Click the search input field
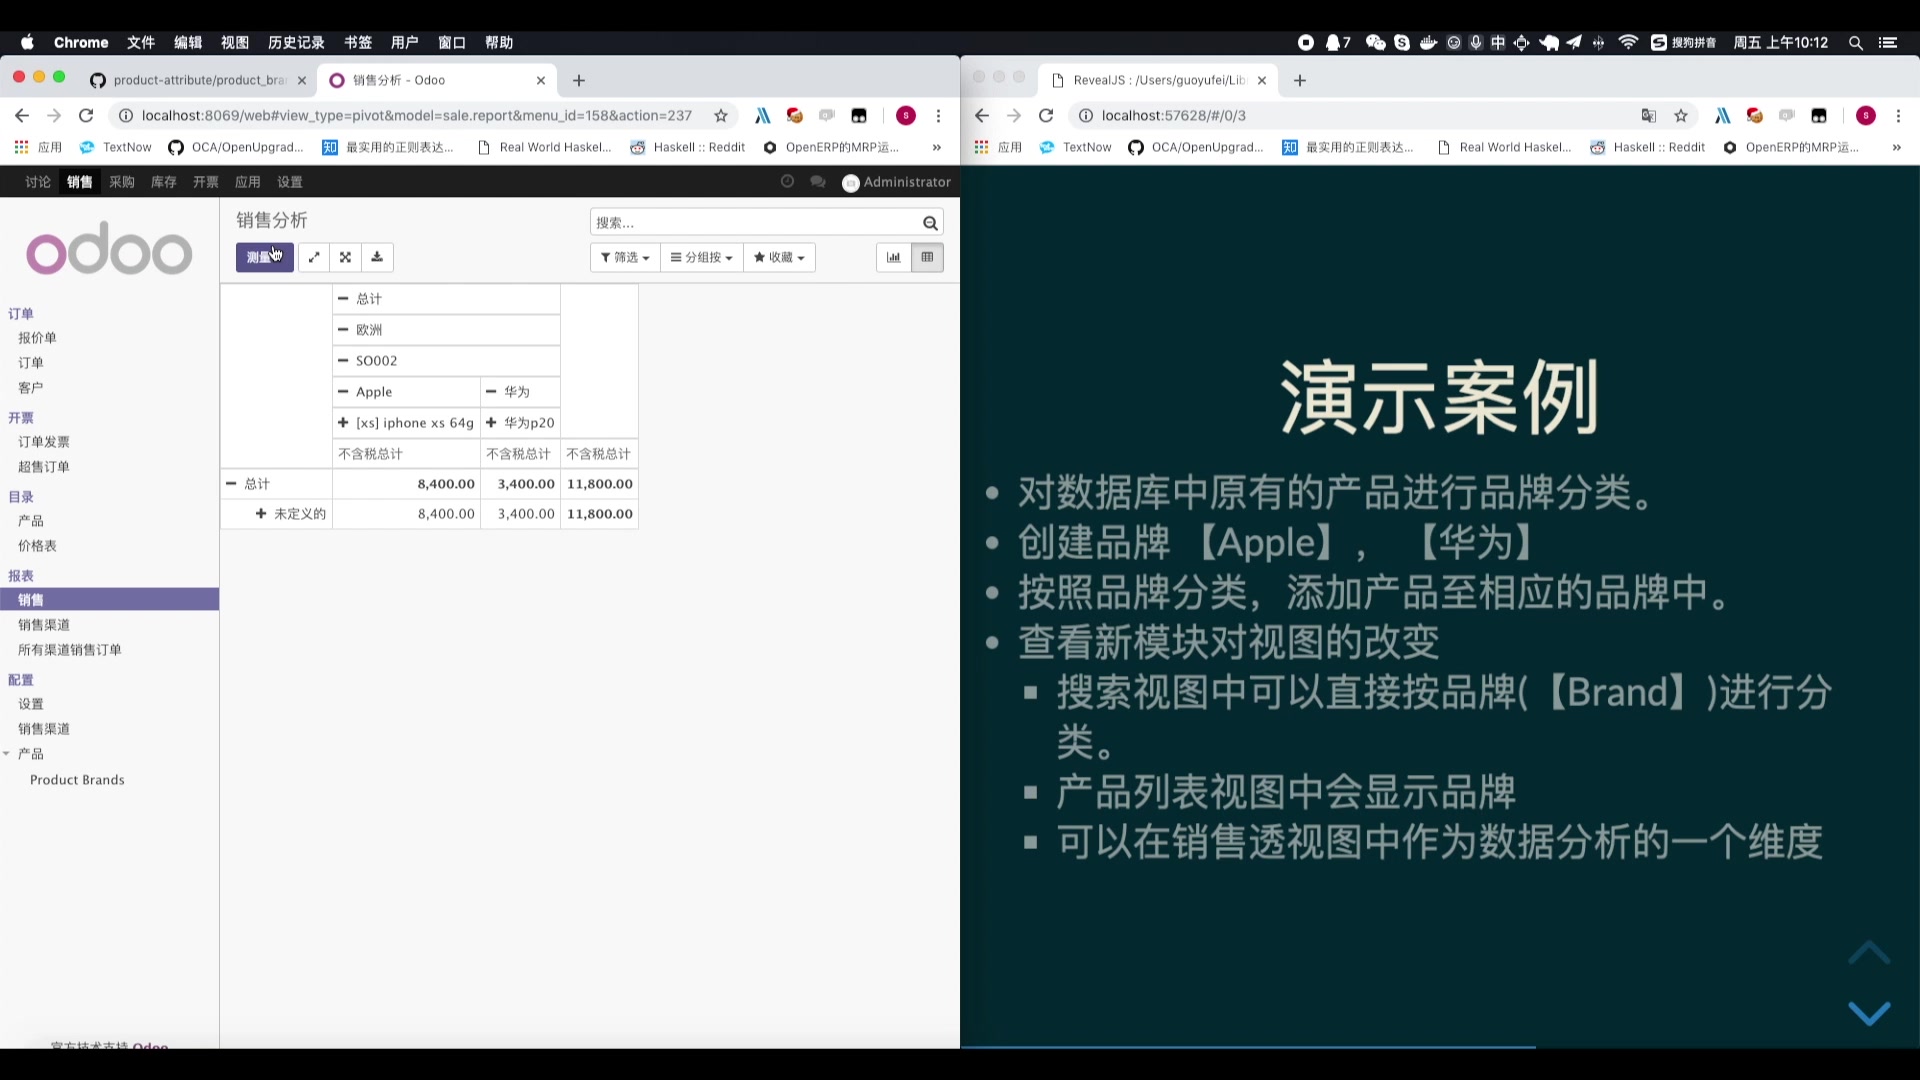1920x1080 pixels. [x=760, y=223]
